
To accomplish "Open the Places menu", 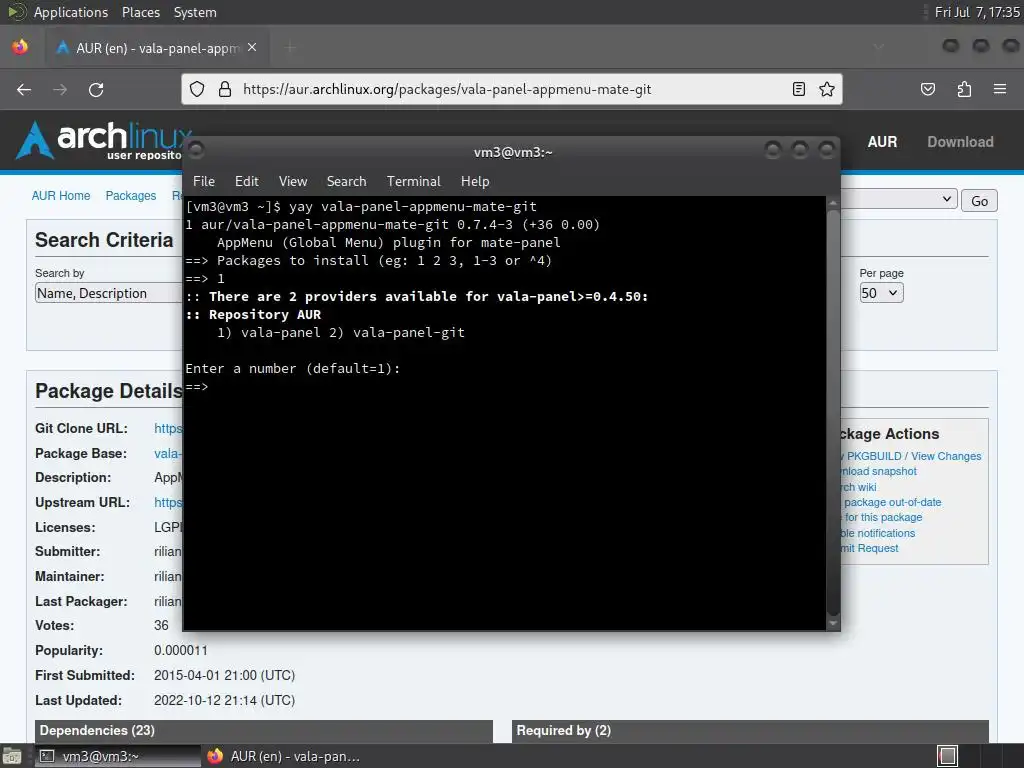I will [140, 12].
